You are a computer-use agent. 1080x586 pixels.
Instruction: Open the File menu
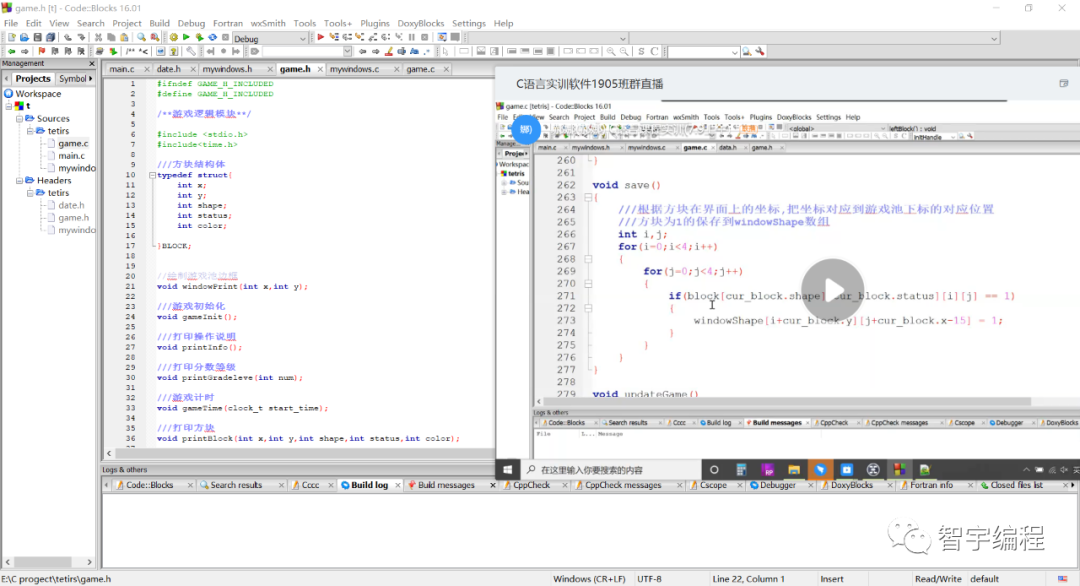(x=11, y=23)
